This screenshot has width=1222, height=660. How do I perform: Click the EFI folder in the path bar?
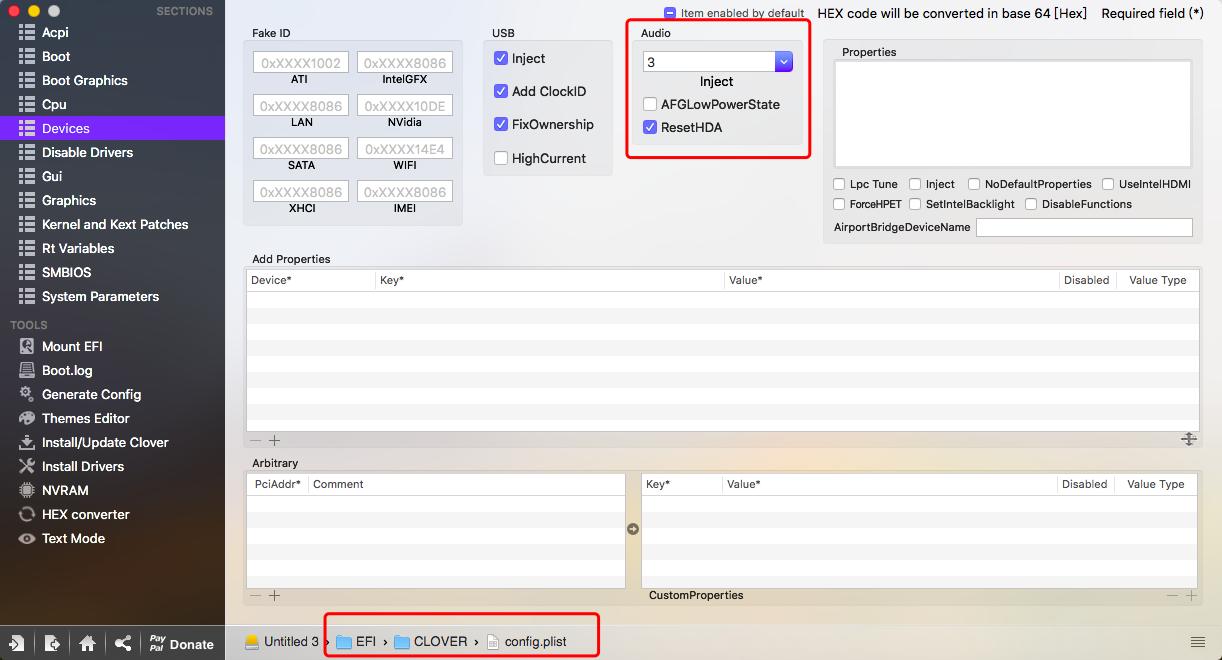356,642
